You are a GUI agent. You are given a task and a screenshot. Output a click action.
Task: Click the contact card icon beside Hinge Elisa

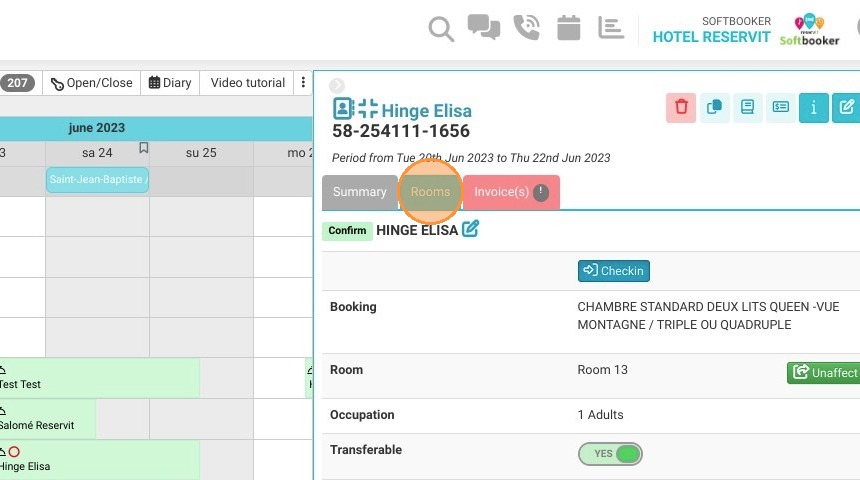click(x=343, y=109)
